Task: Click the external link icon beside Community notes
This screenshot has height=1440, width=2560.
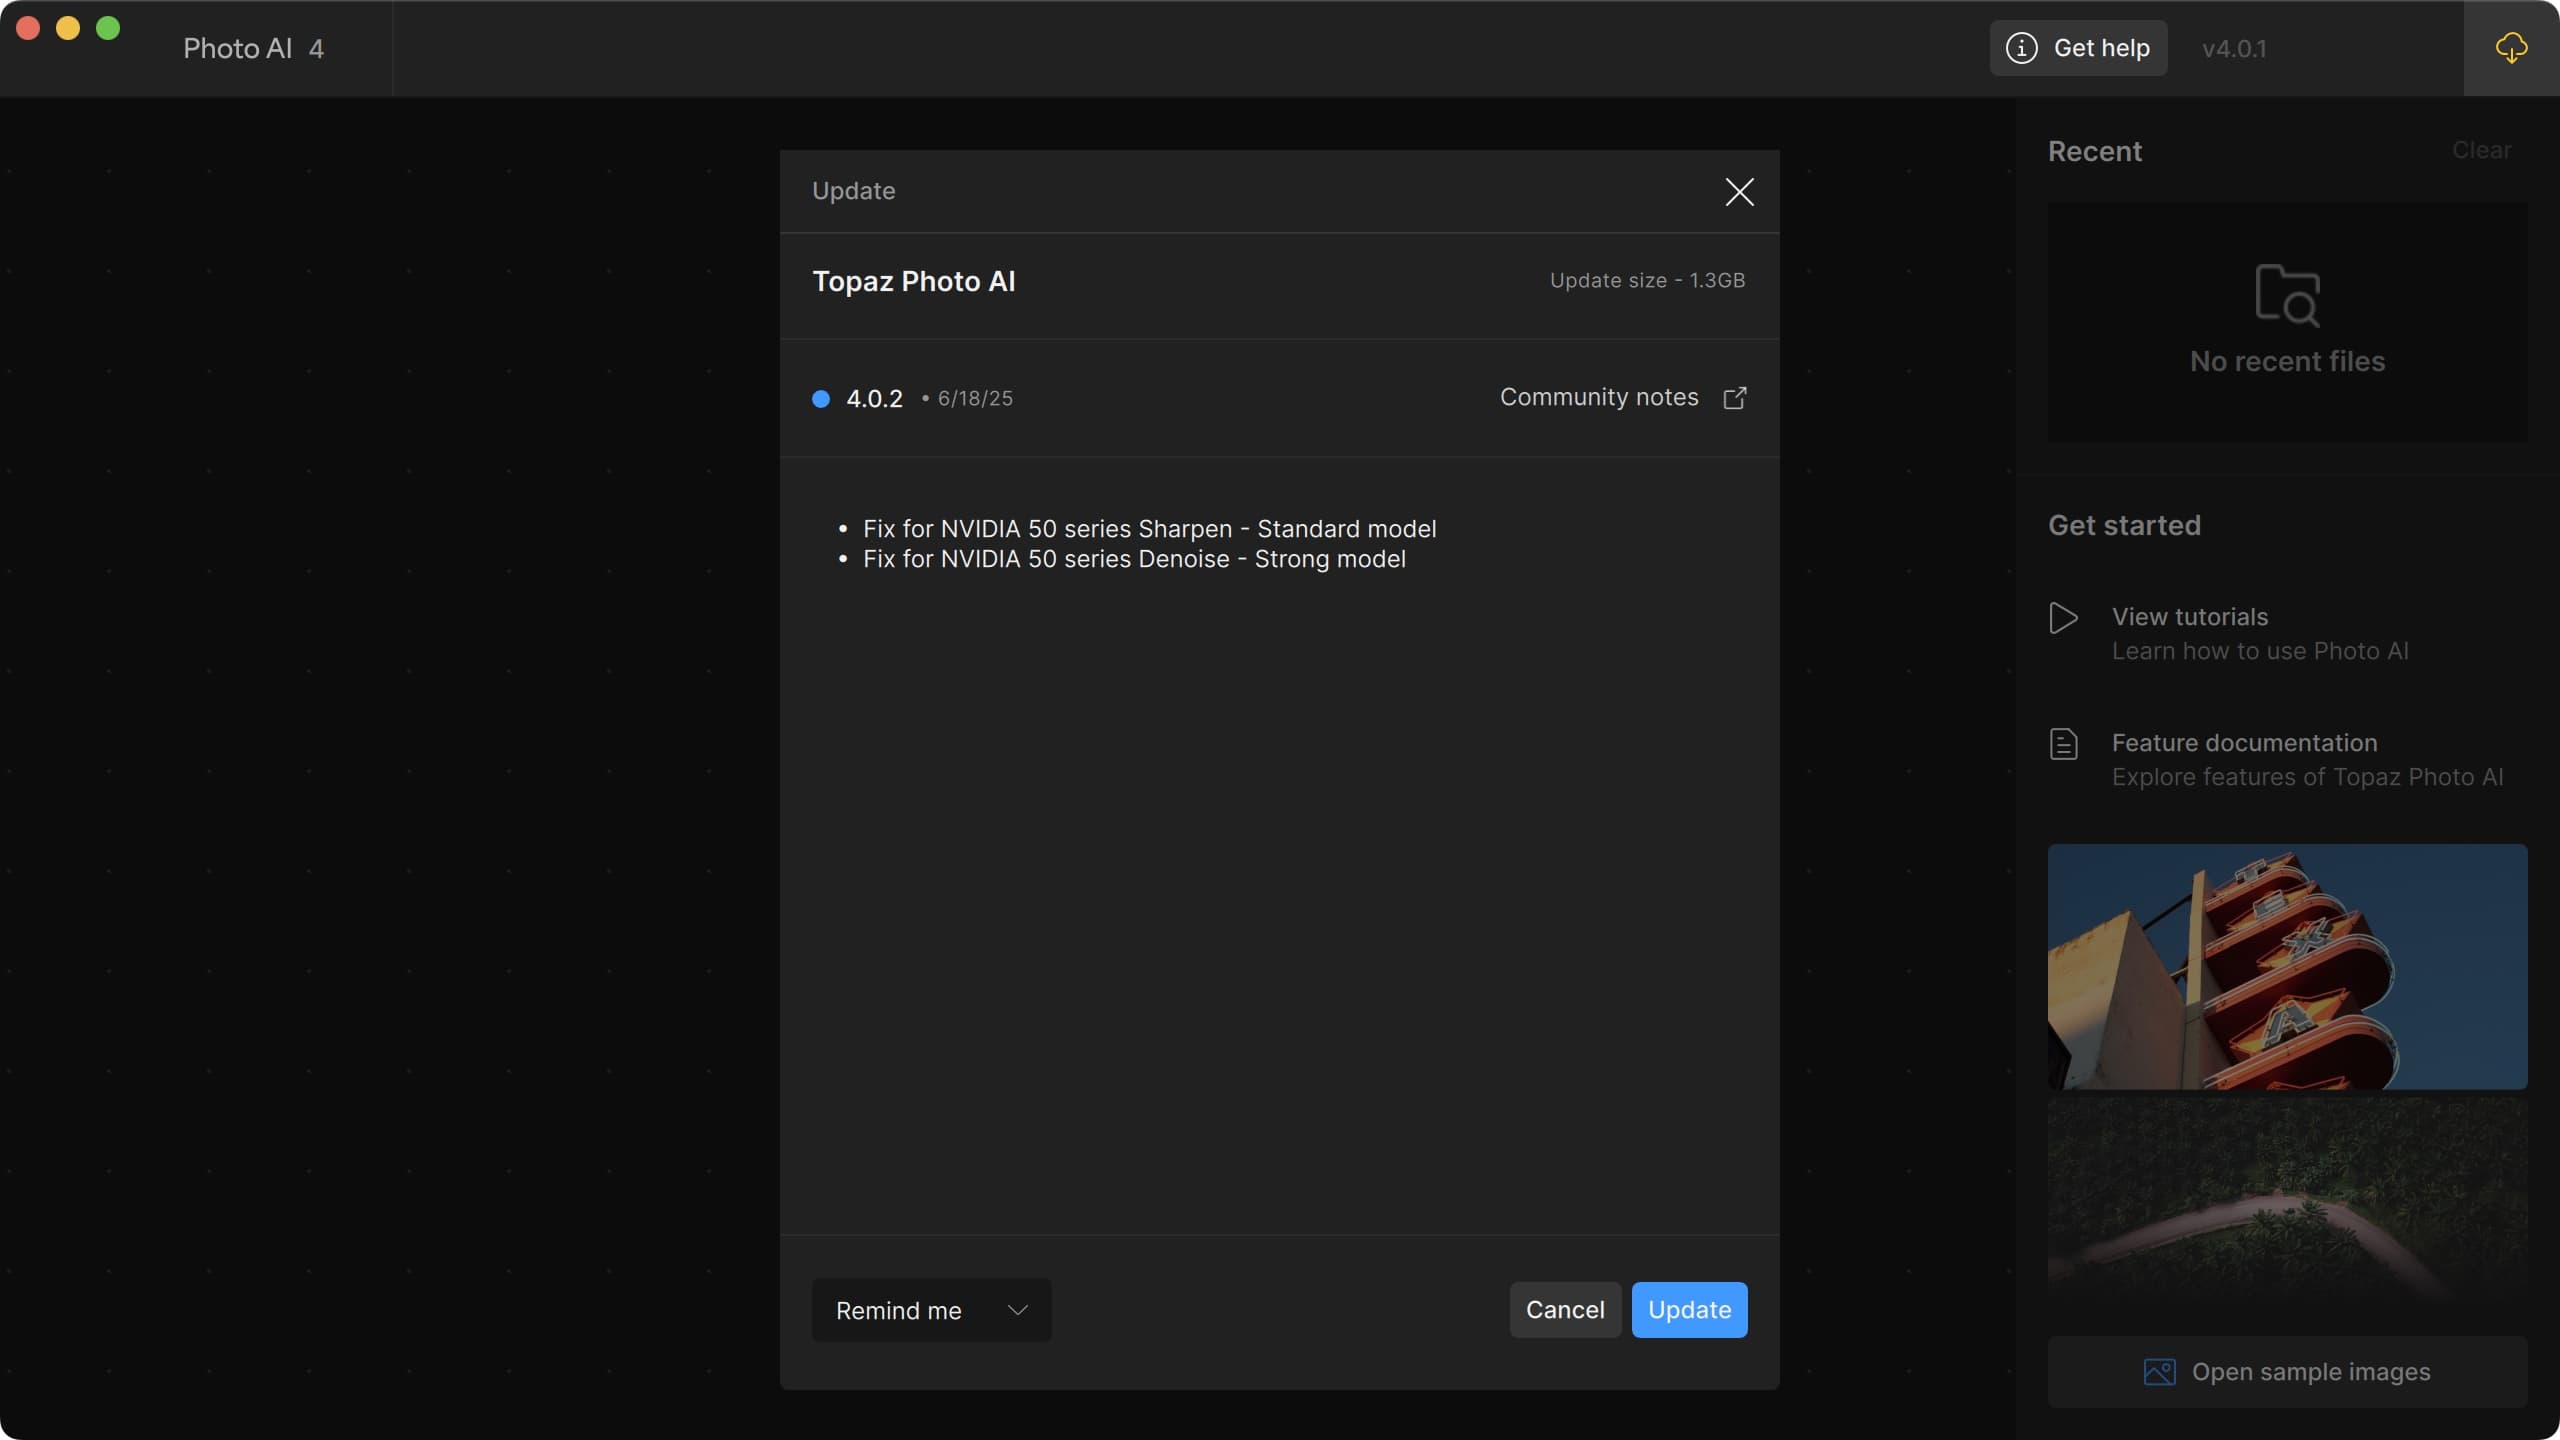Action: point(1735,398)
